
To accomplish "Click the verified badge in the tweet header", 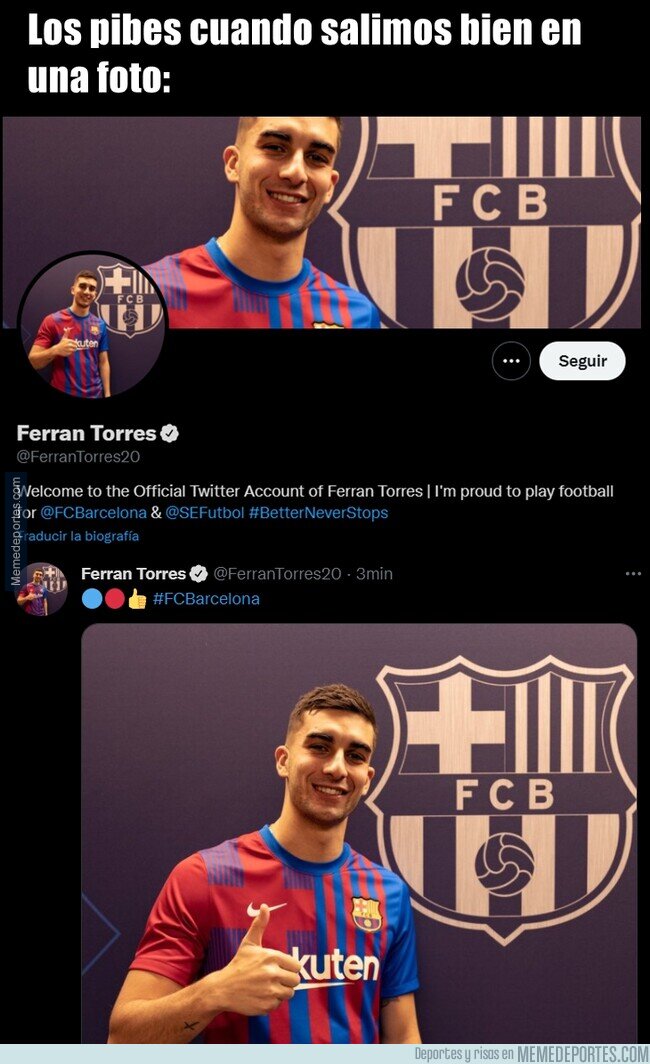I will [199, 573].
